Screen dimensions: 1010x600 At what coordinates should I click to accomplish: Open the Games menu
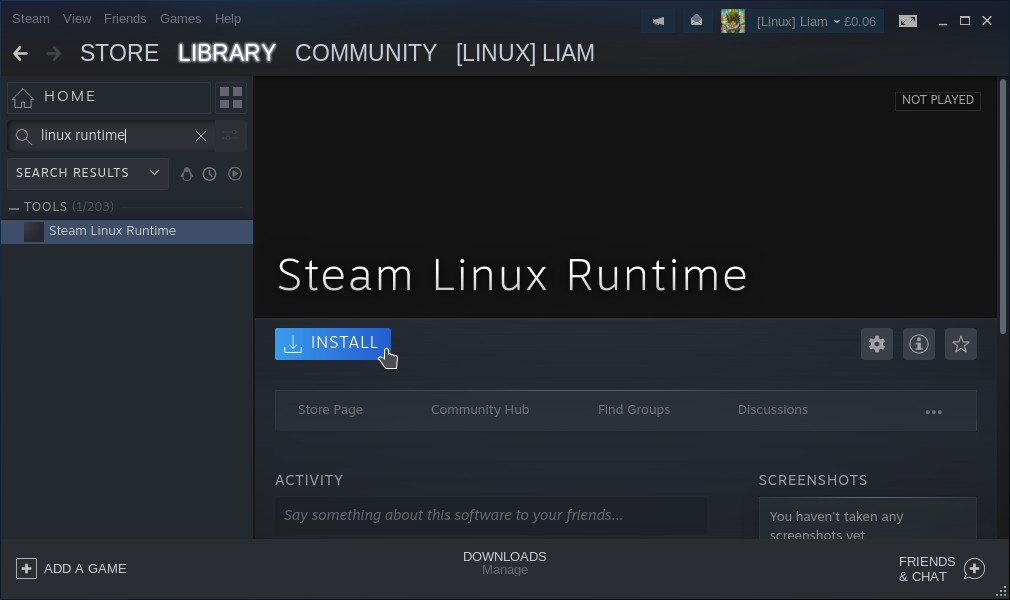tap(180, 19)
